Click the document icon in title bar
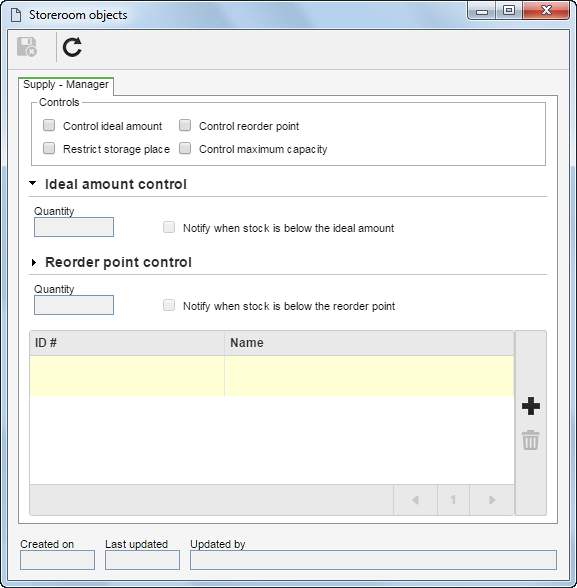Image resolution: width=577 pixels, height=588 pixels. pos(16,15)
